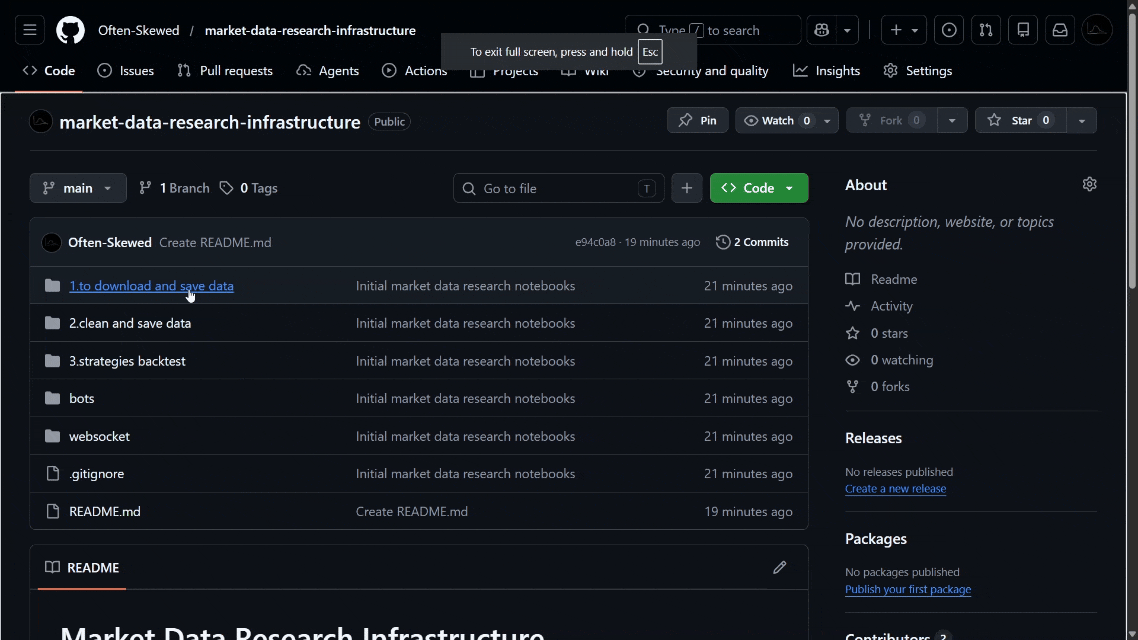Open the green Code clone dropdown
The height and width of the screenshot is (640, 1138).
tap(759, 188)
